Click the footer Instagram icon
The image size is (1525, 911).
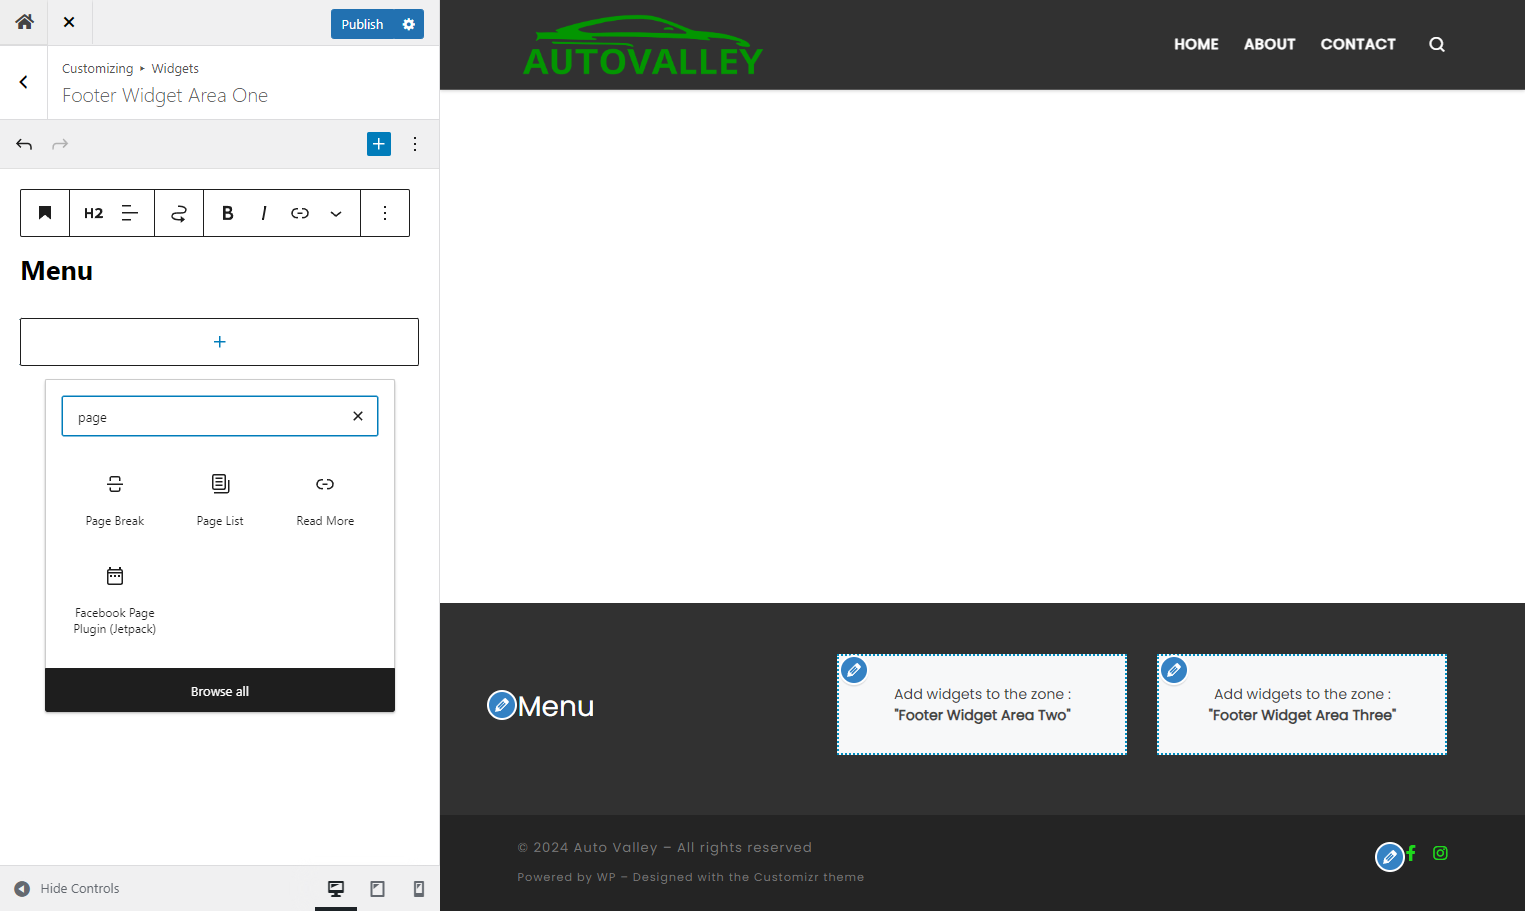(1440, 853)
